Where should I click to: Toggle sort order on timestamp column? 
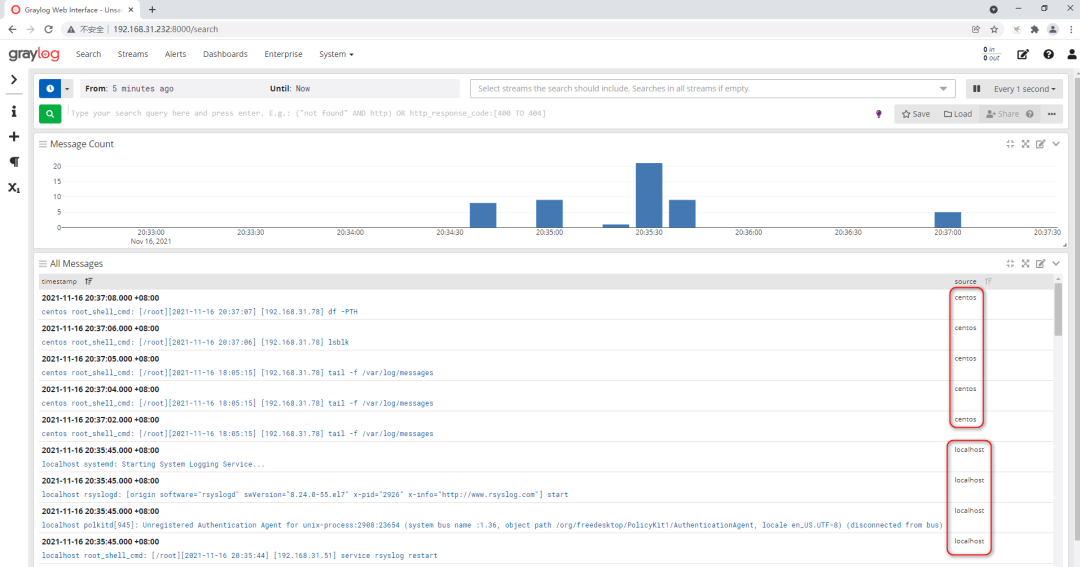(89, 282)
